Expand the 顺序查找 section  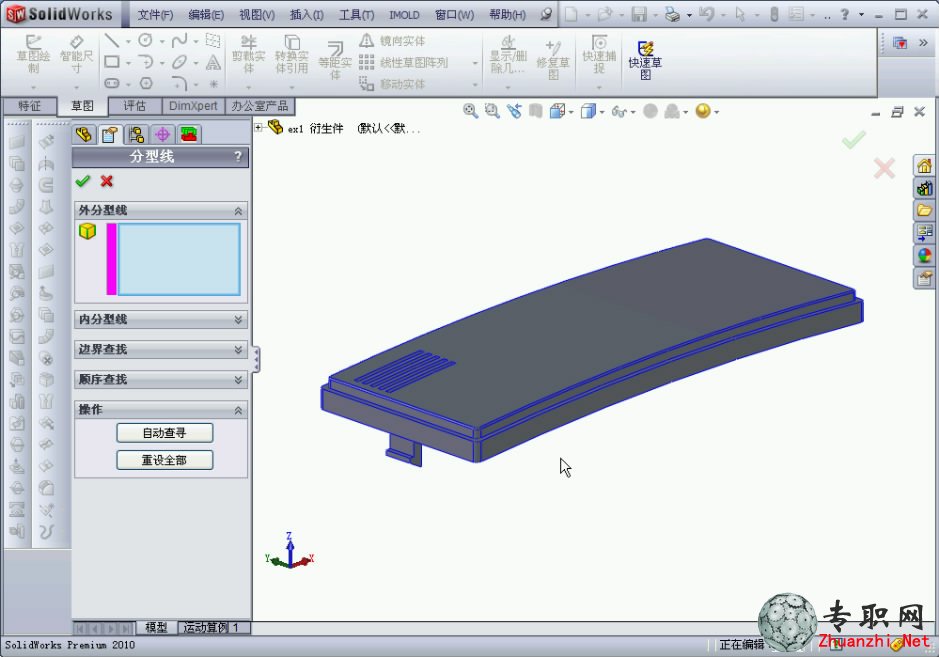point(238,380)
